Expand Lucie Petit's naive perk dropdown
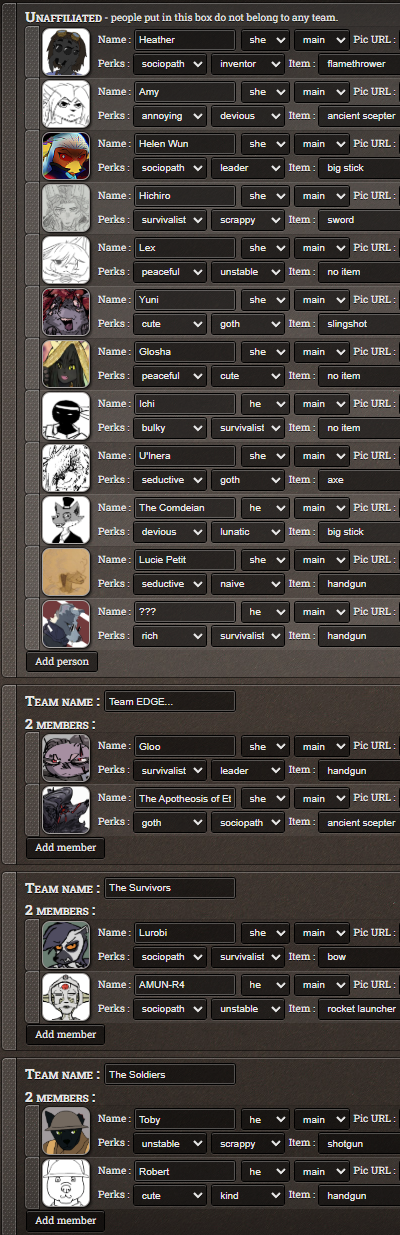 247,584
